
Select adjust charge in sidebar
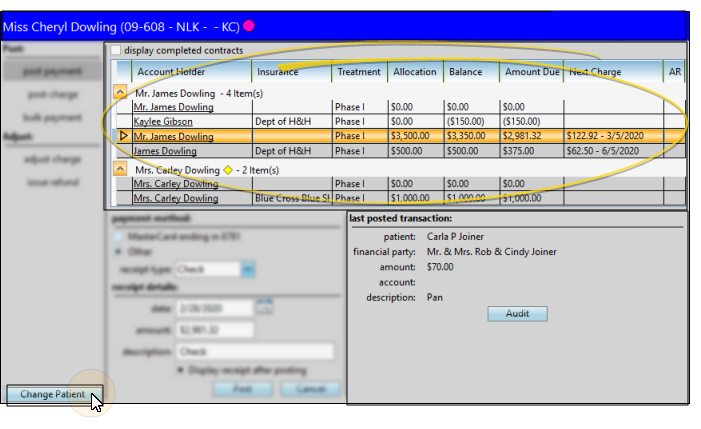(54, 158)
